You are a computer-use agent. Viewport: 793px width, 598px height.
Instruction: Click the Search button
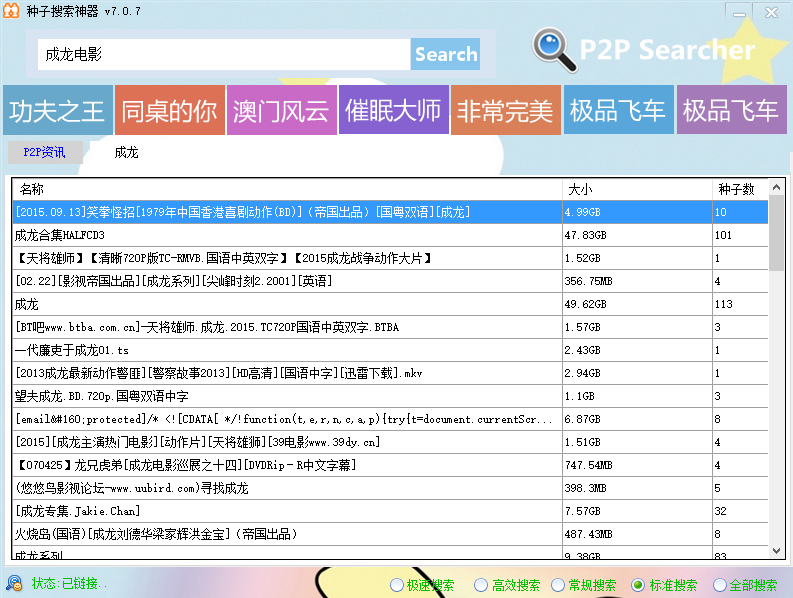(x=446, y=54)
